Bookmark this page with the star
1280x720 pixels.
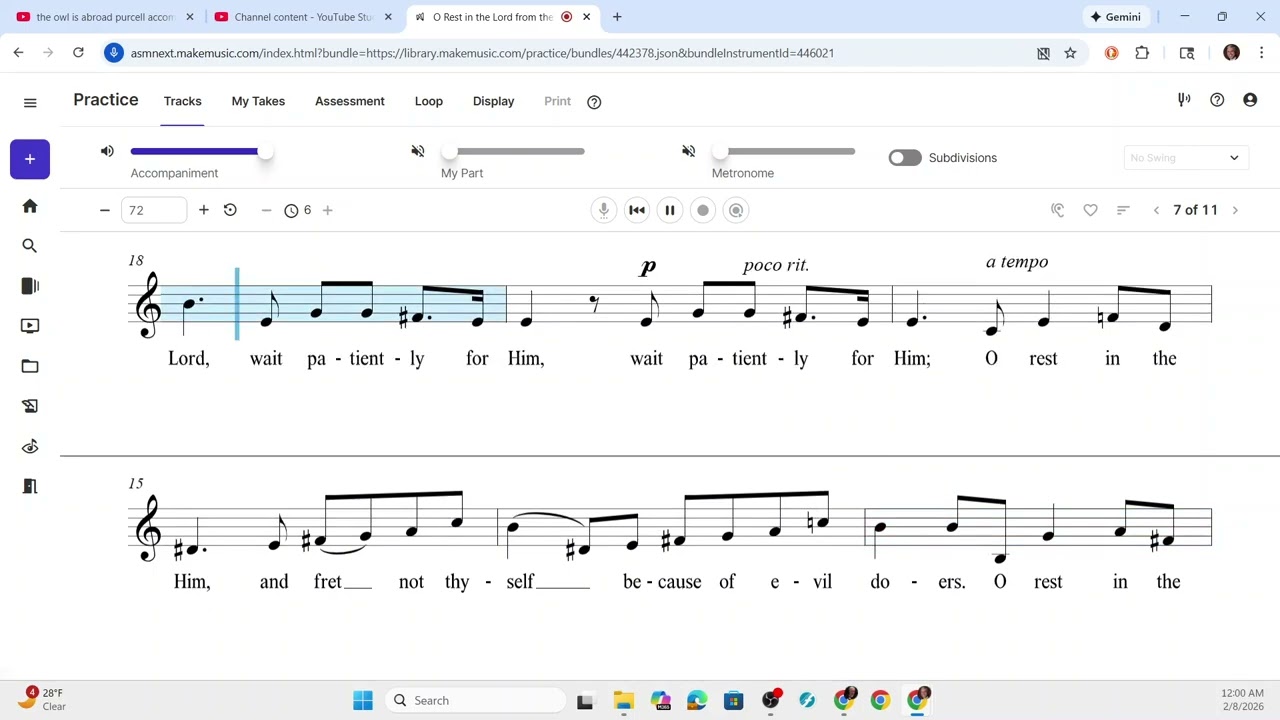[x=1070, y=53]
